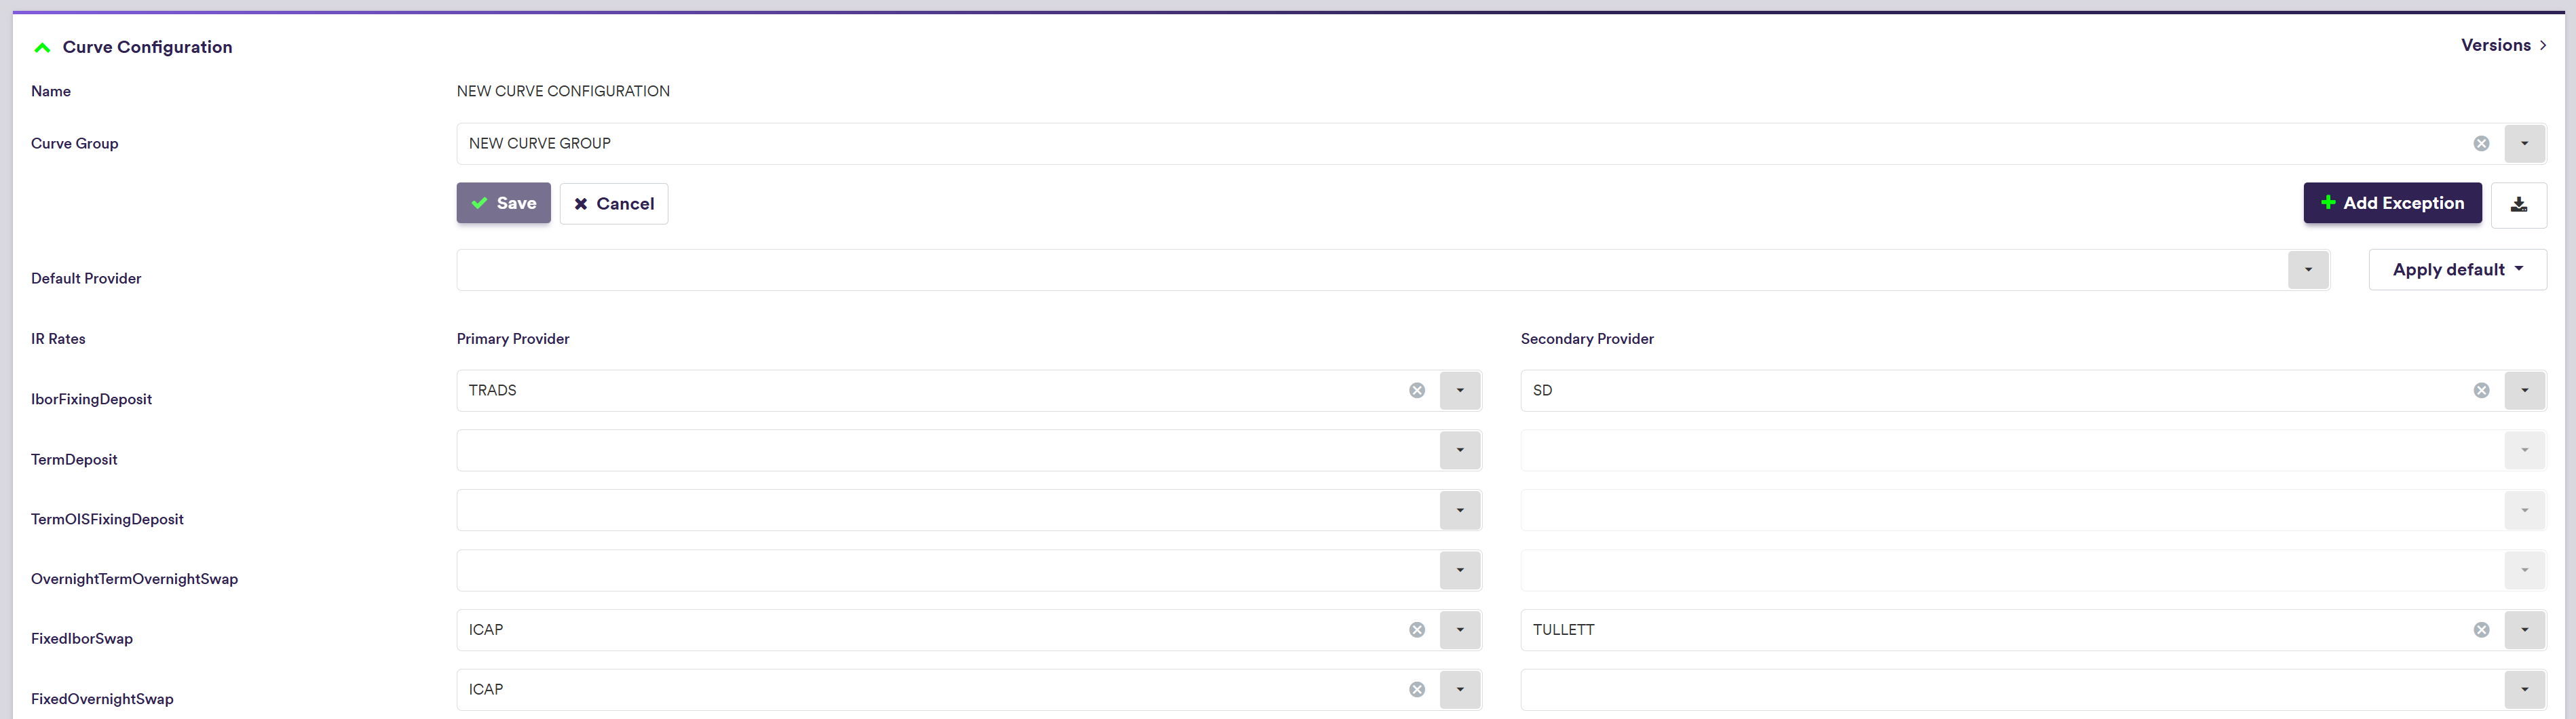The height and width of the screenshot is (719, 2576).
Task: Clear TRADS primary provider for IborFixingDeposit
Action: [x=1417, y=391]
